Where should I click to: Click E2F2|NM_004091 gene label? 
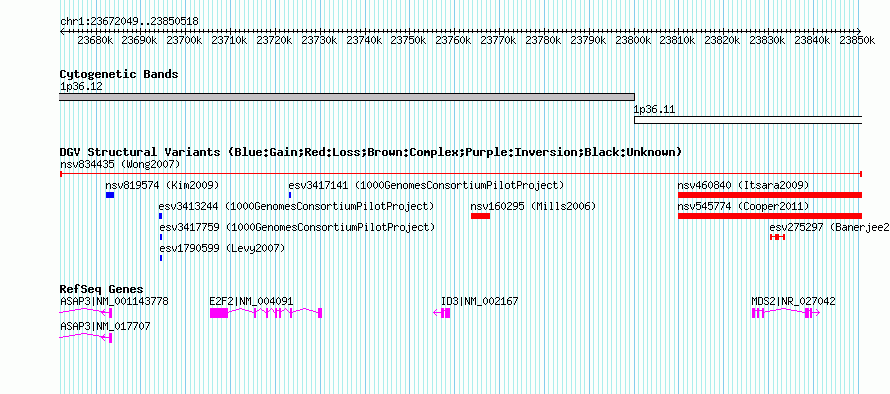[x=251, y=301]
